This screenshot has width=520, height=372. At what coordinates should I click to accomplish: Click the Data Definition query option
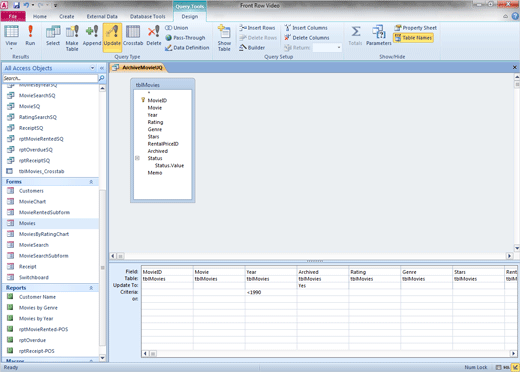click(187, 48)
